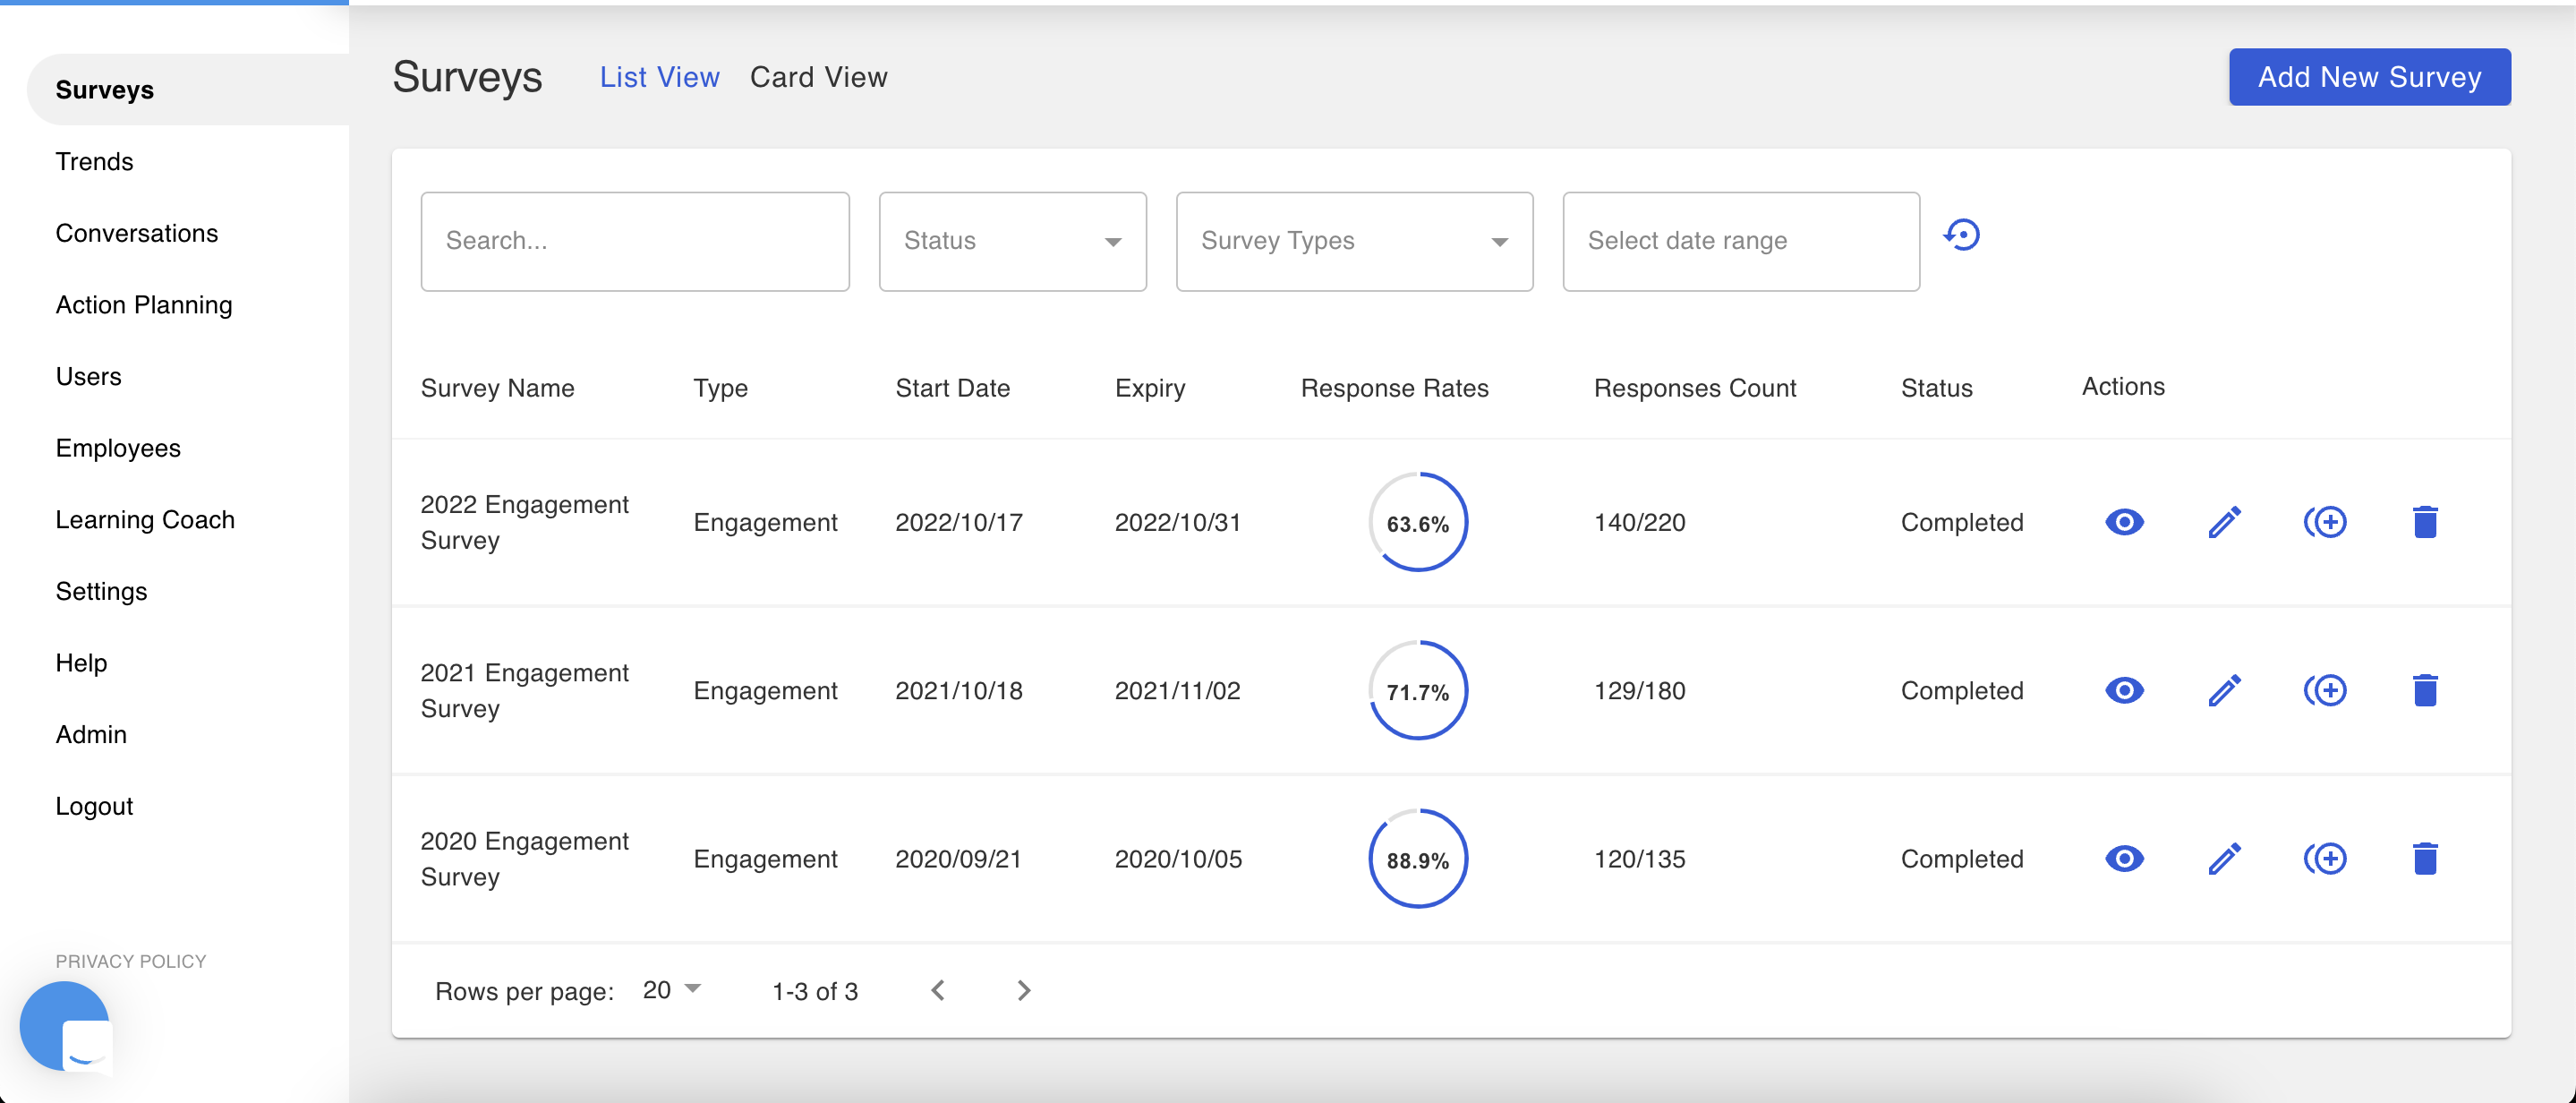Screen dimensions: 2576x1103
Task: Delete the 2020 Engagement Survey with trash icon
Action: [x=2425, y=858]
